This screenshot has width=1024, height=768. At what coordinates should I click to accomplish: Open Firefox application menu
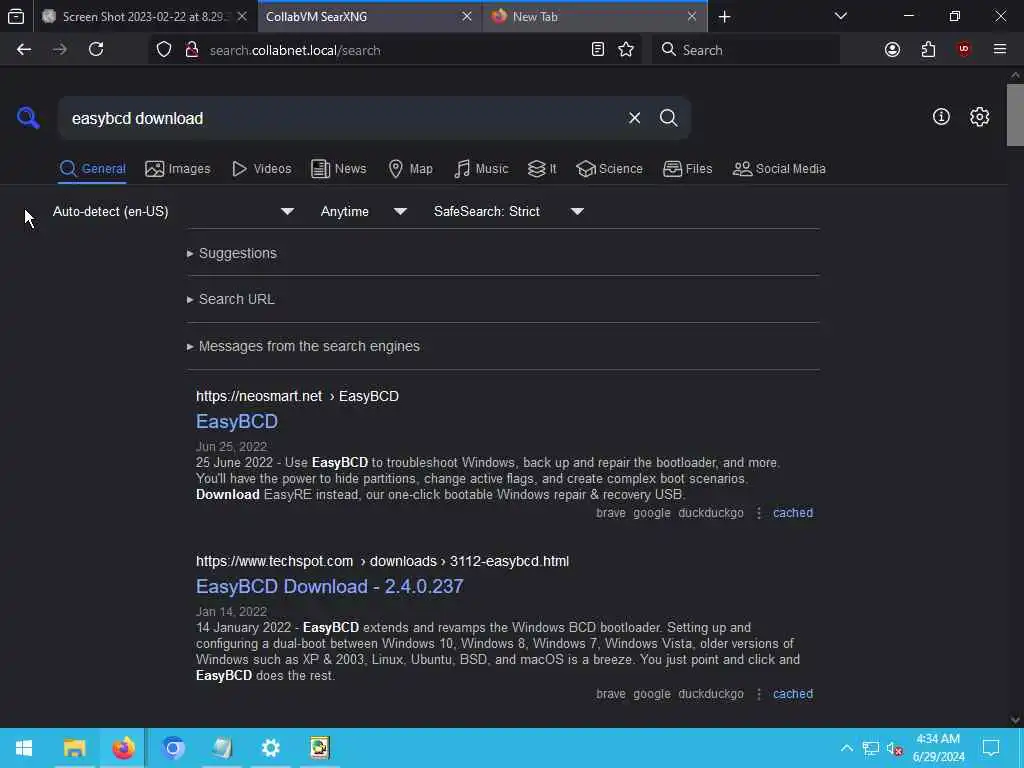(x=1000, y=50)
